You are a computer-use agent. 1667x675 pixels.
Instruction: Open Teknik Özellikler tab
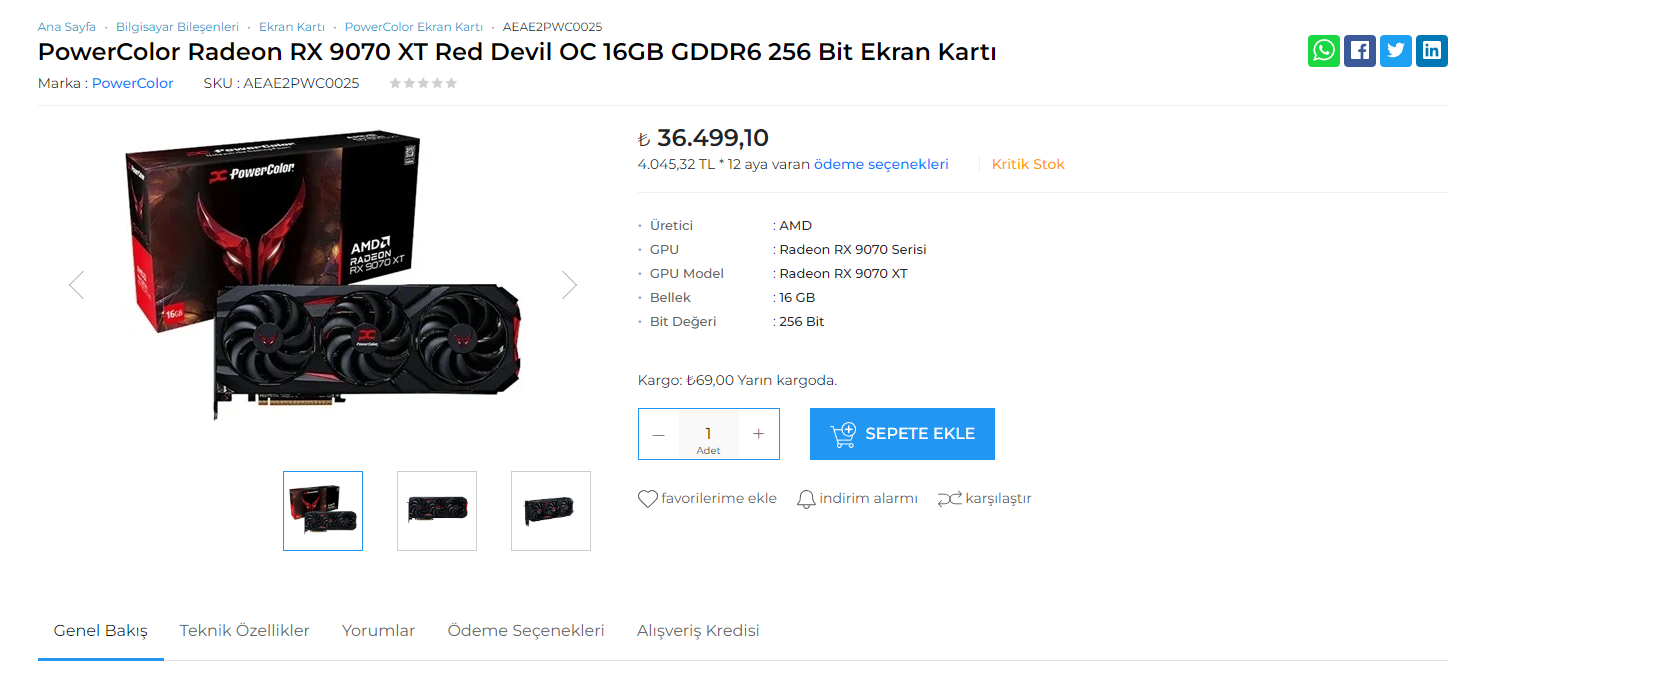[x=245, y=630]
